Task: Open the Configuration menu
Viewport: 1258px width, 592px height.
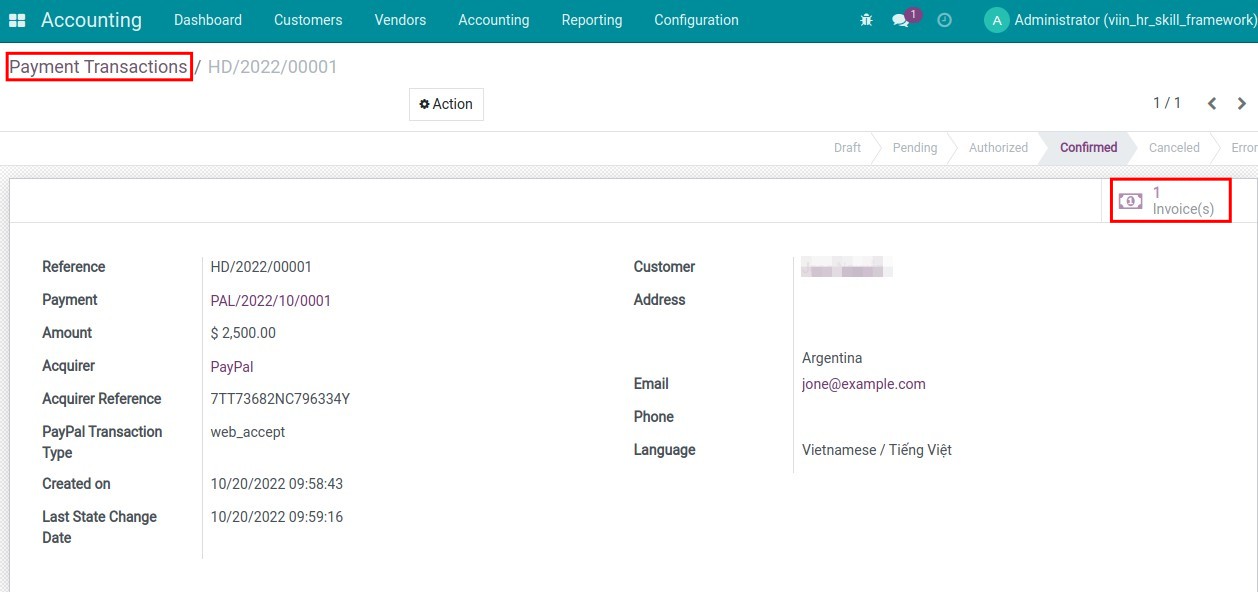Action: point(696,19)
